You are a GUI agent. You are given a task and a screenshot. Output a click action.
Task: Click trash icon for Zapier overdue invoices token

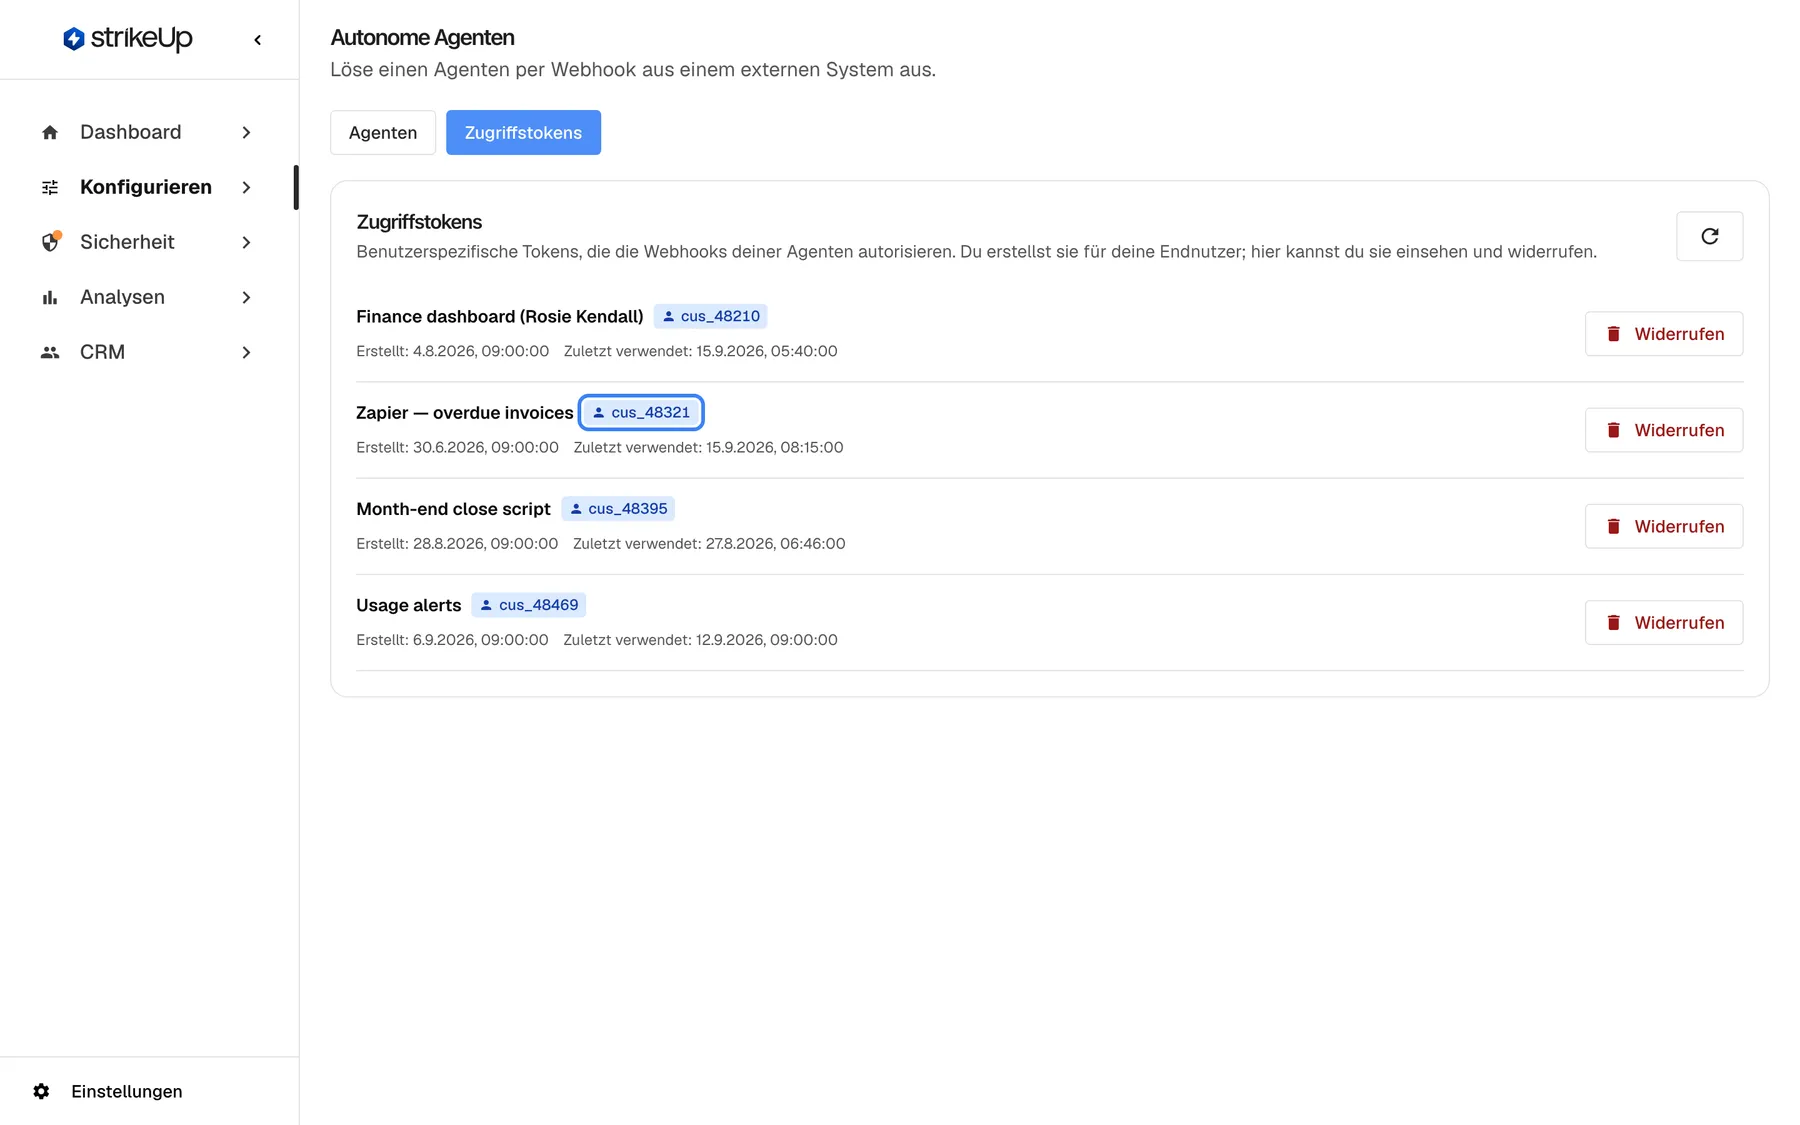pos(1613,430)
